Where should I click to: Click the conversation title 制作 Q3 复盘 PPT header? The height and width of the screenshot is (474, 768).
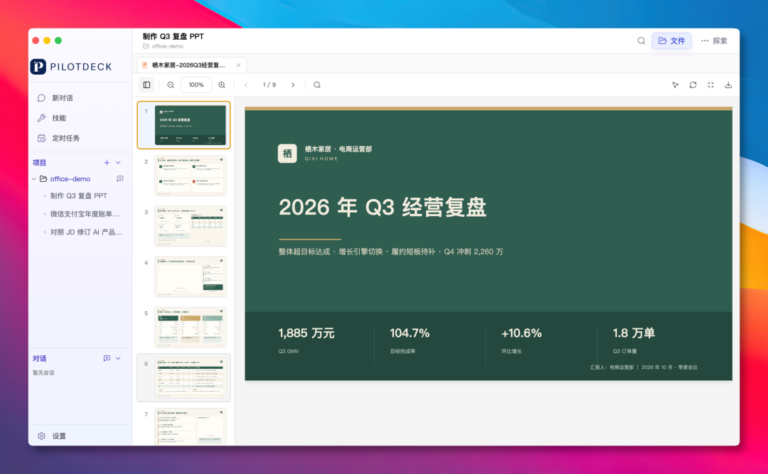pyautogui.click(x=173, y=36)
